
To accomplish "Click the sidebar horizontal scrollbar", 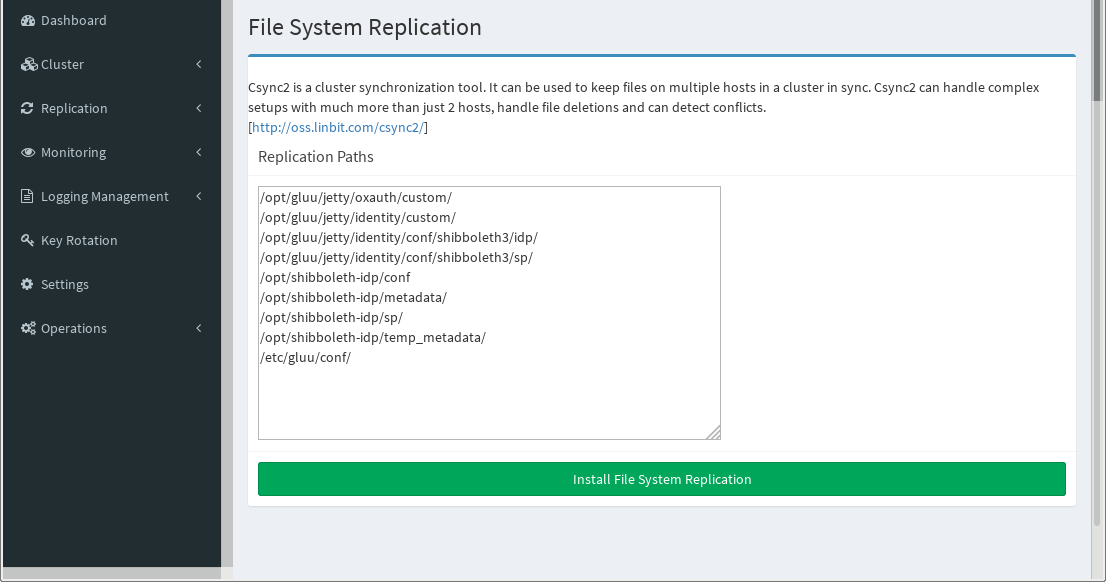I will pos(111,573).
